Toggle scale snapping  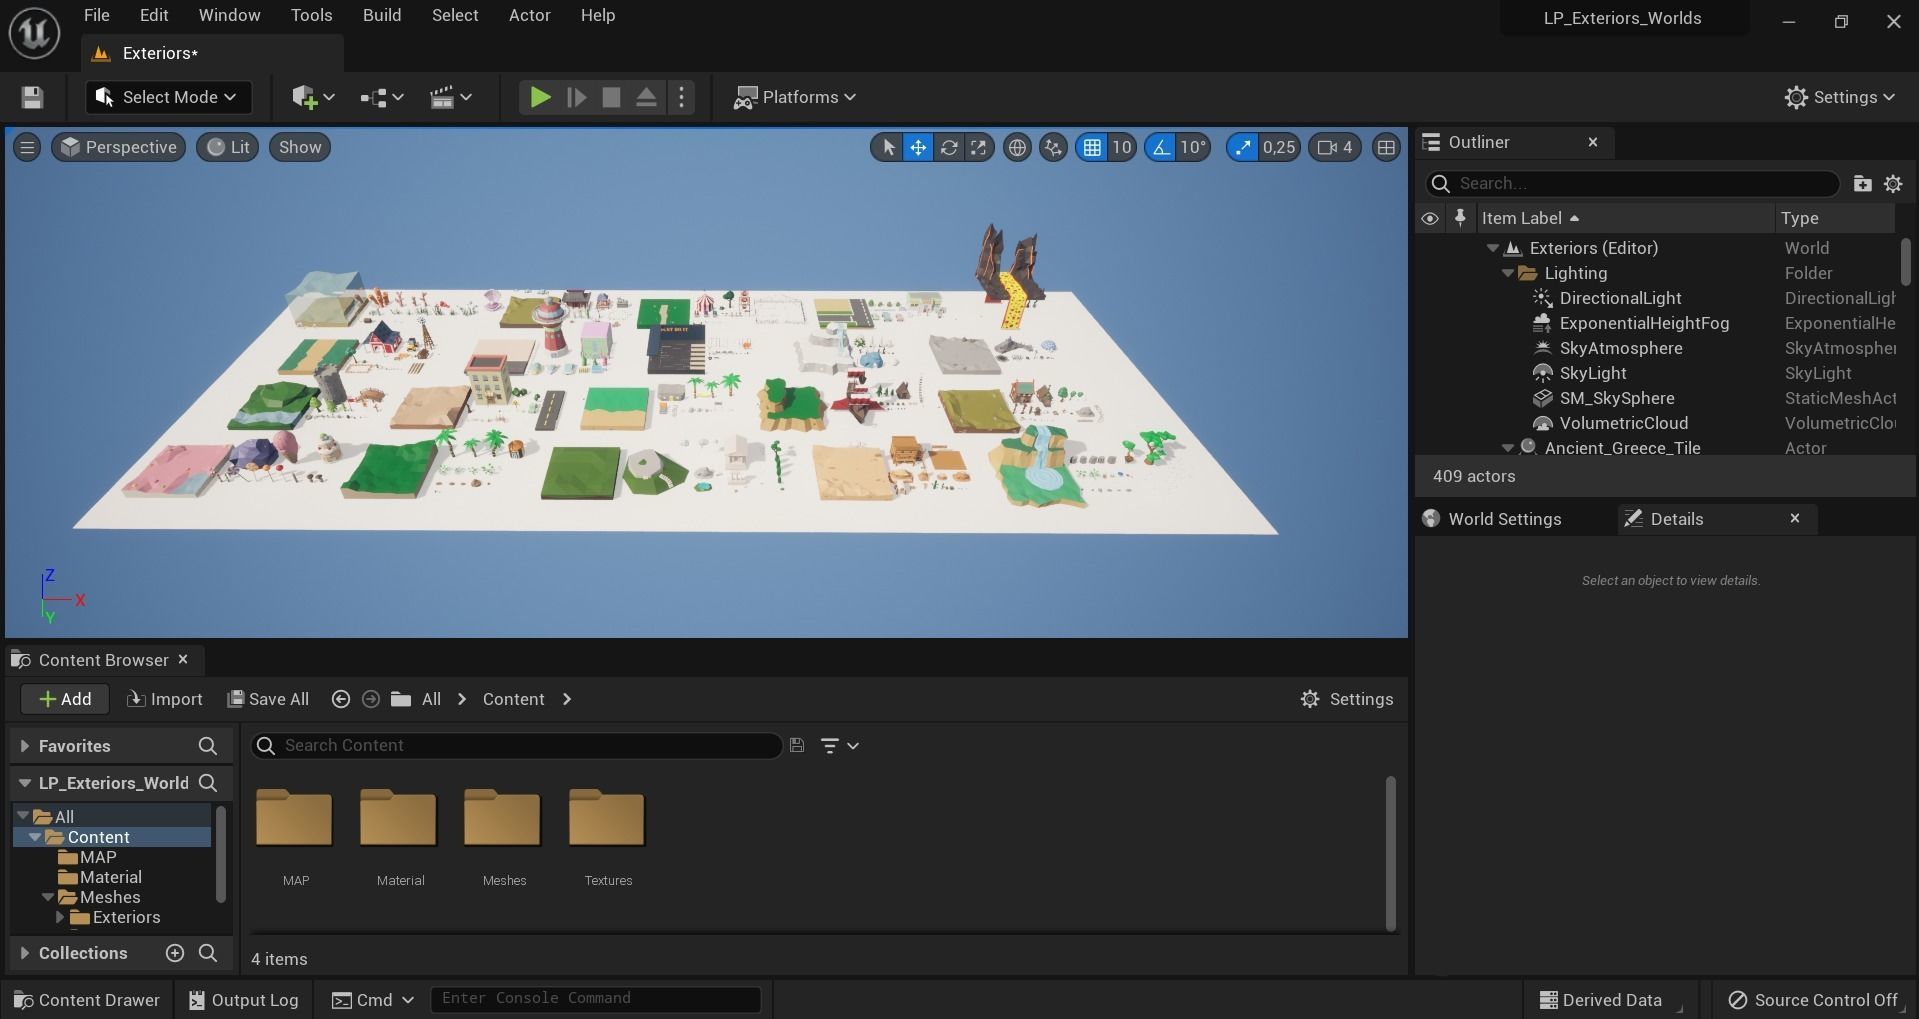[x=1242, y=147]
